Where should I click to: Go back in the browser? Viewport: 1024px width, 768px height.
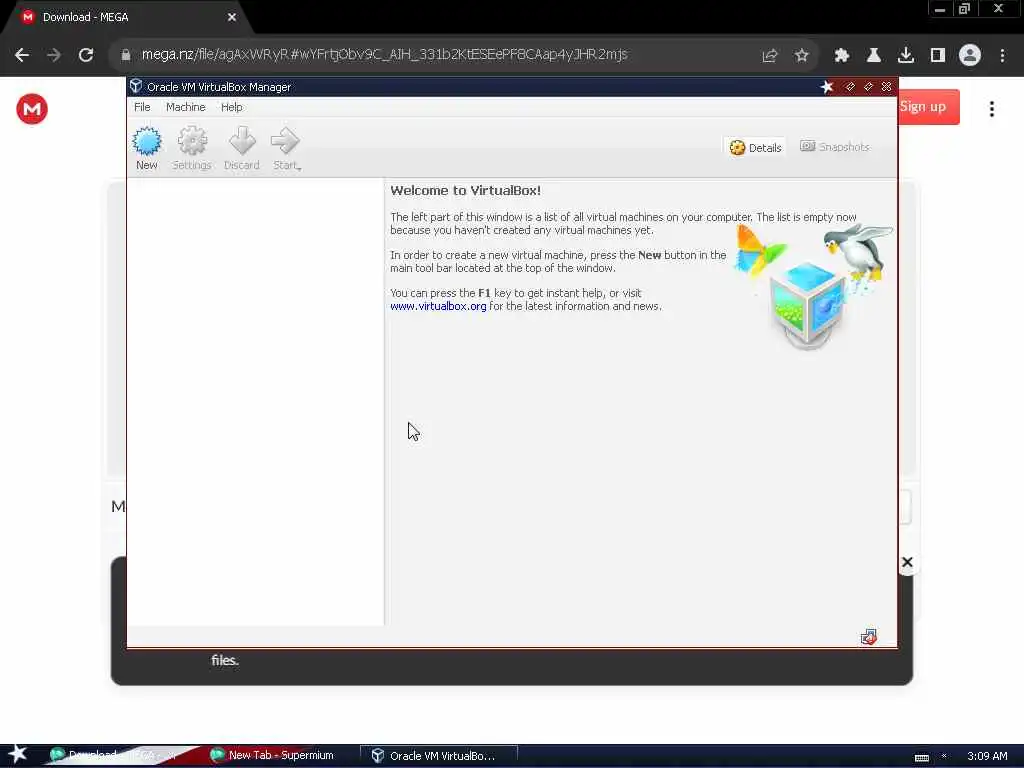tap(22, 56)
